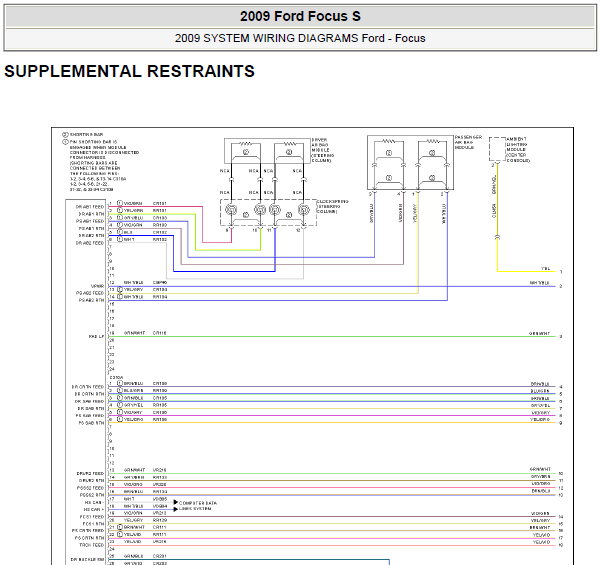This screenshot has height=565, width=604.
Task: Click the "TRCH FEED" pin label
Action: point(92,545)
